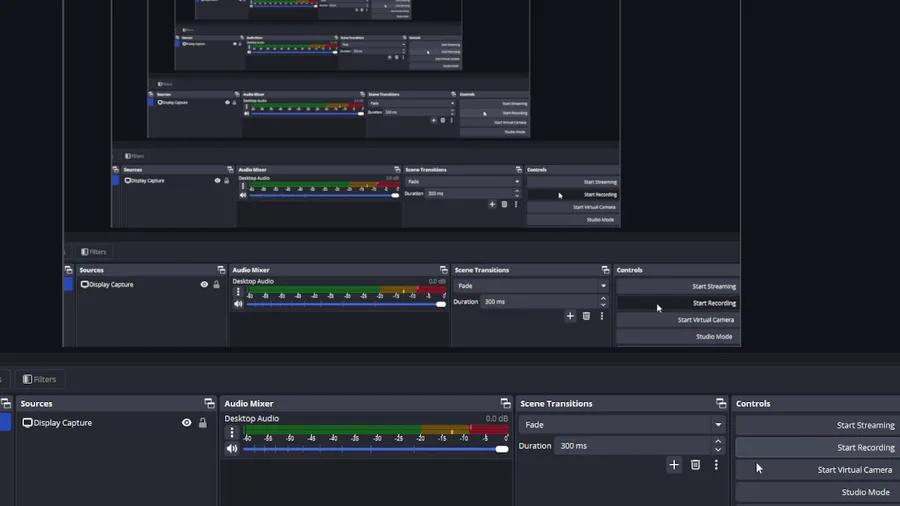Open Filters in second-largest mirrored preview
Image resolution: width=900 pixels, height=506 pixels.
tap(135, 156)
